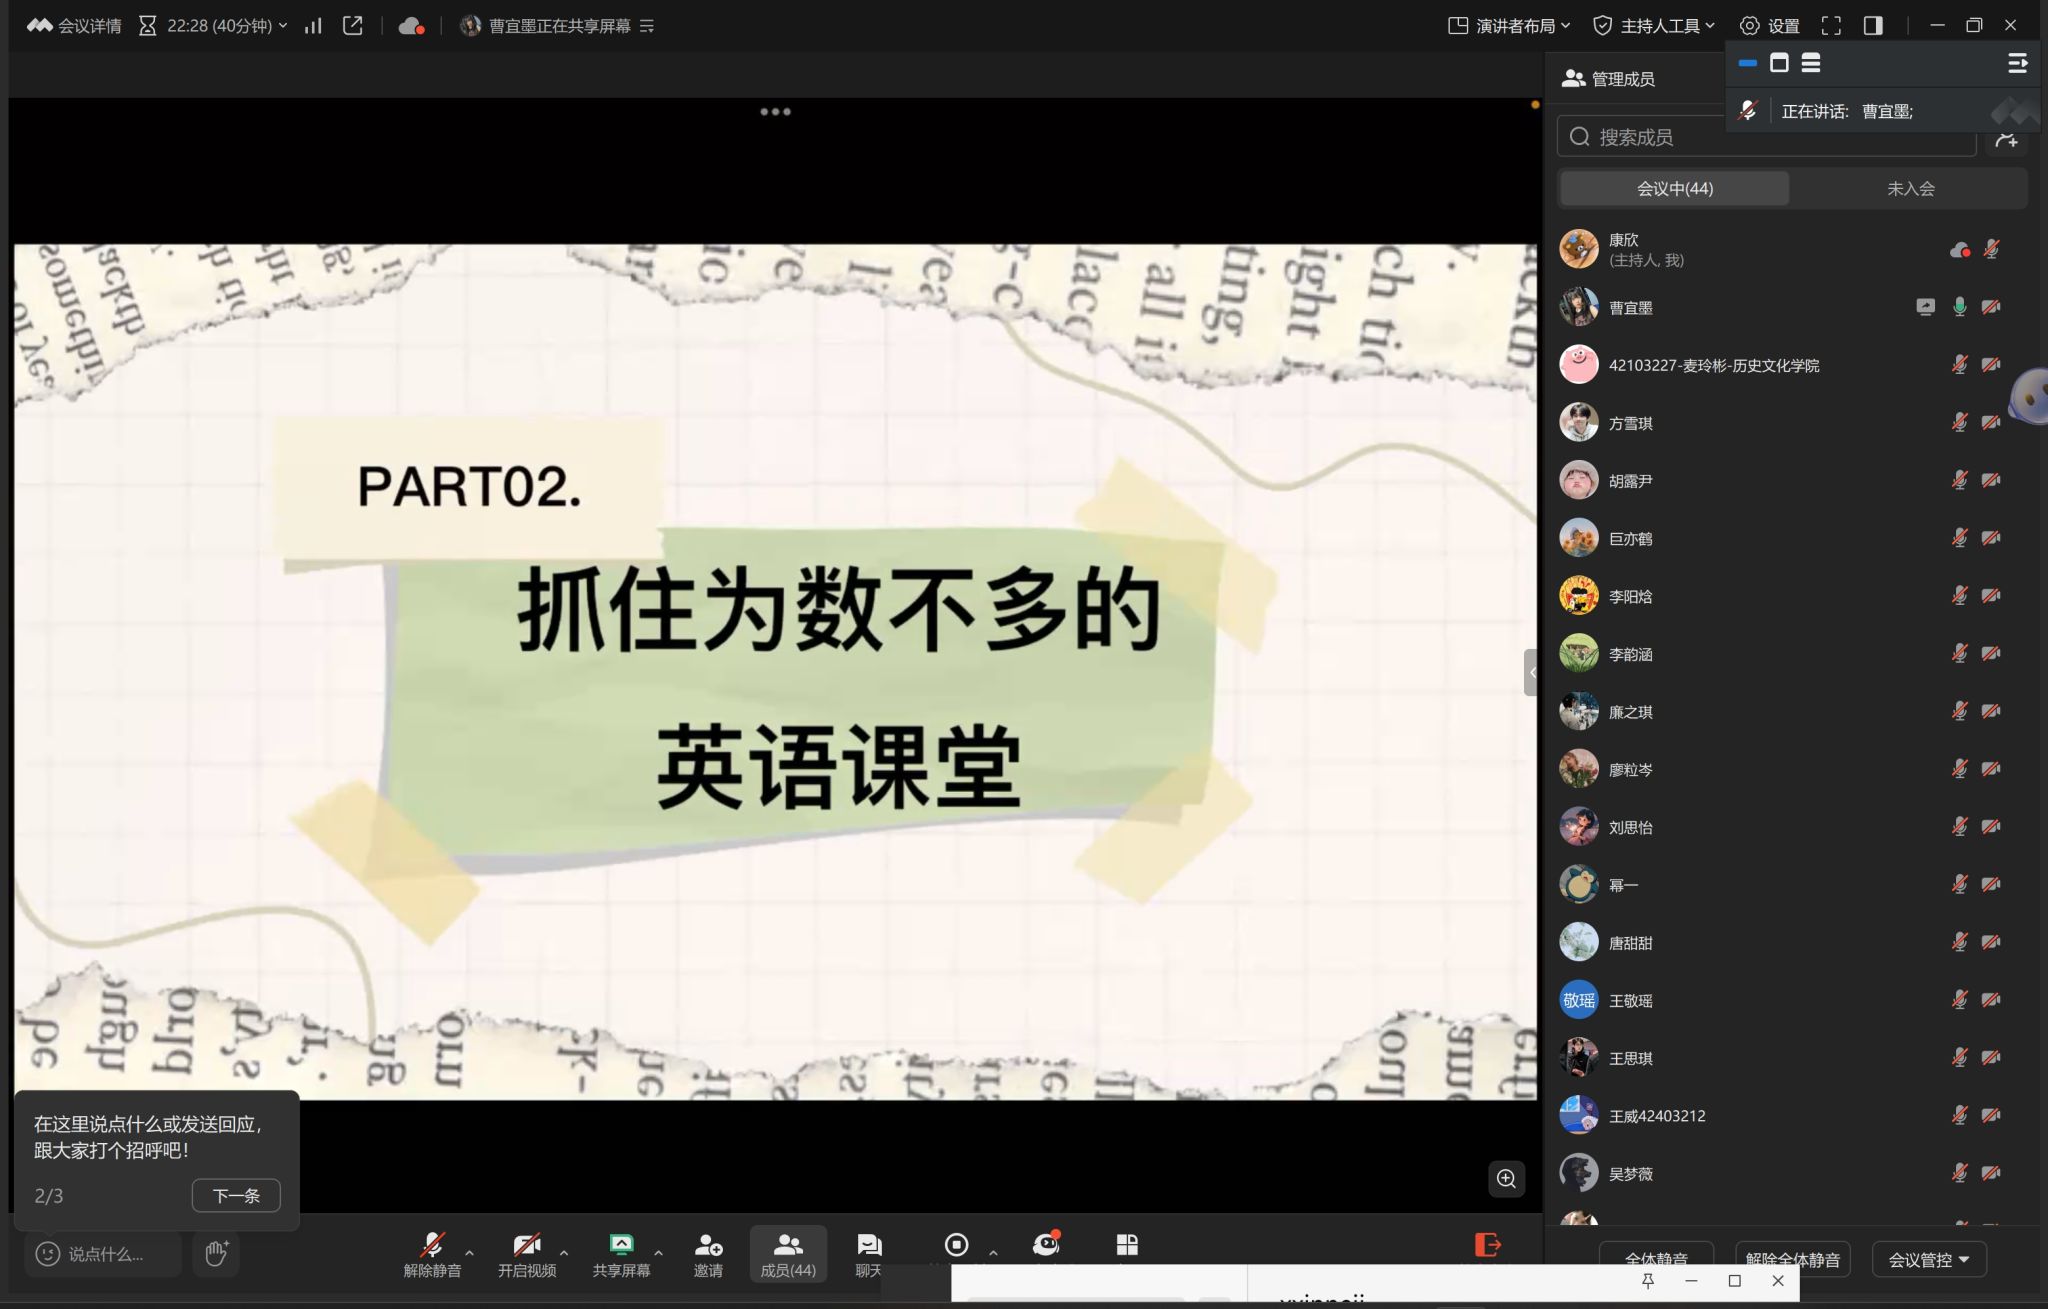Click 下一条 button in tip popup
2048x1309 pixels.
tap(236, 1195)
